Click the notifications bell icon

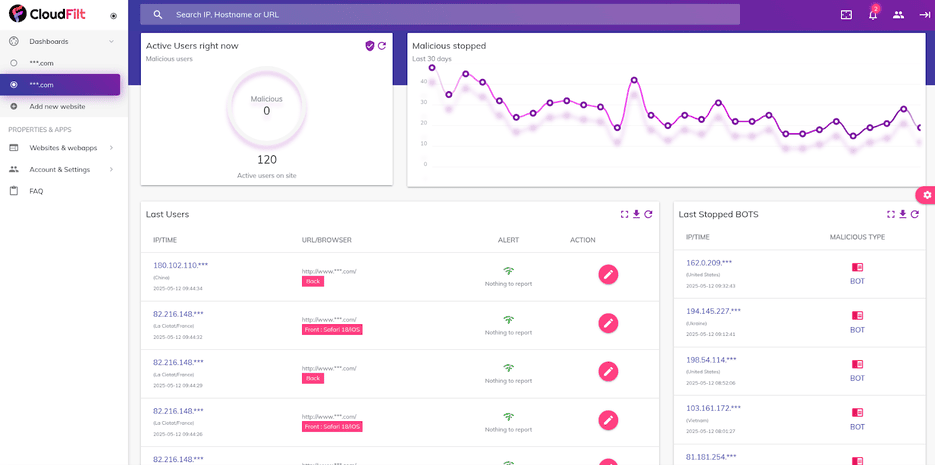click(872, 15)
